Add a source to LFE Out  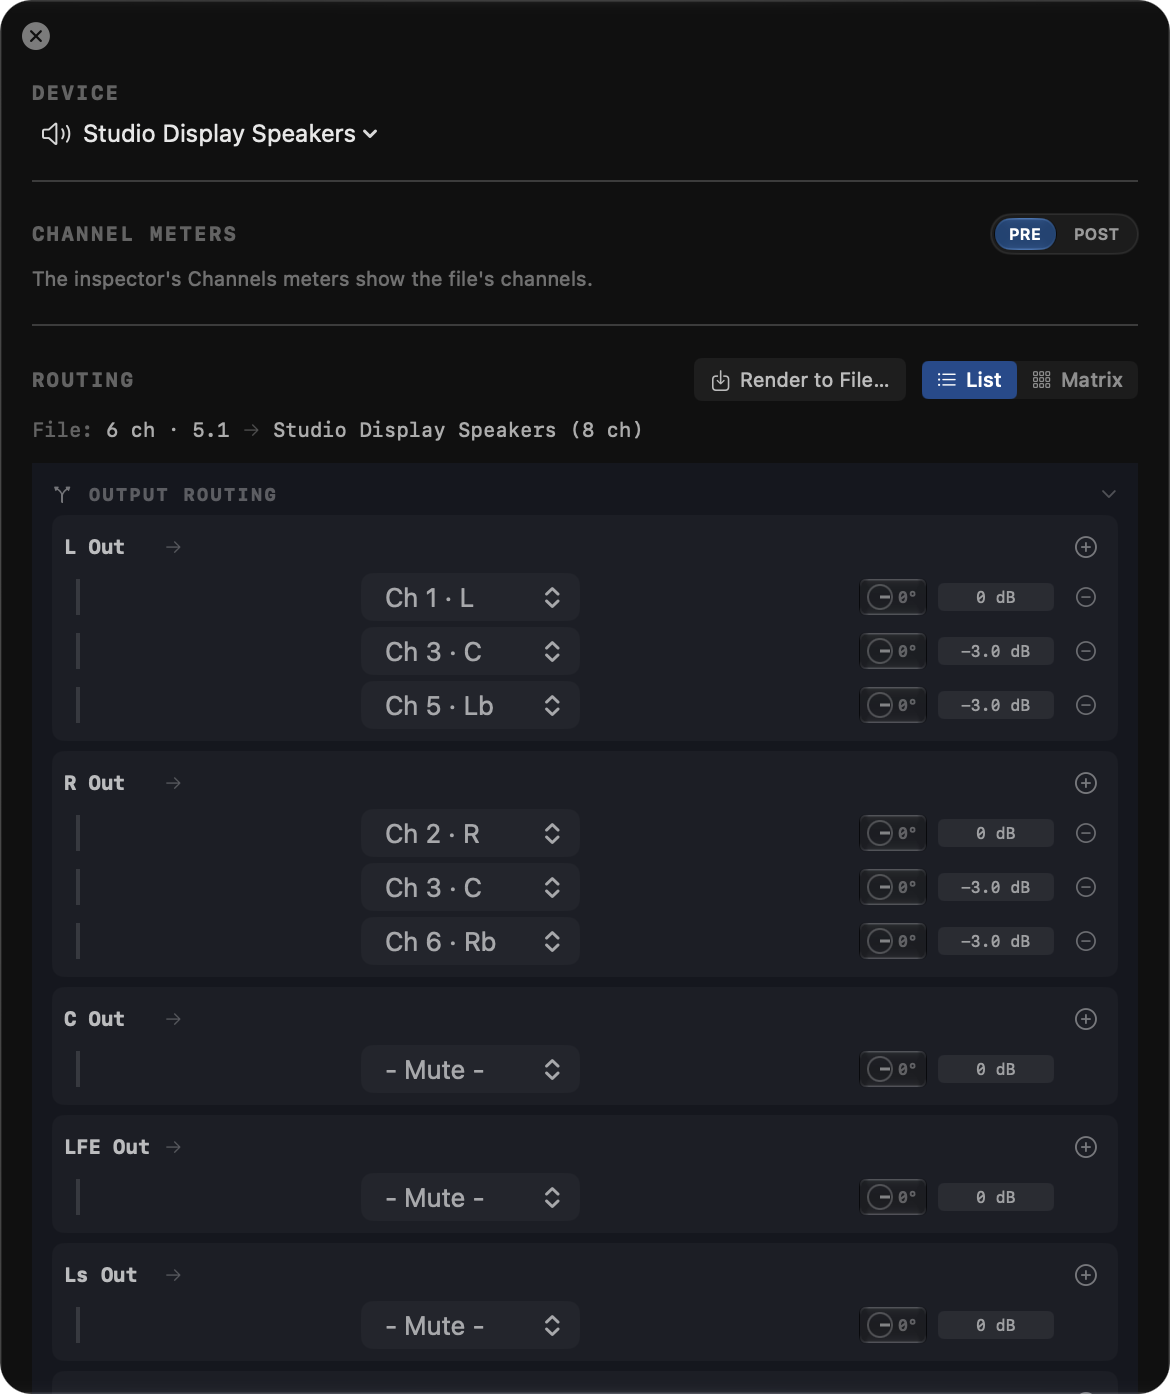click(1086, 1147)
